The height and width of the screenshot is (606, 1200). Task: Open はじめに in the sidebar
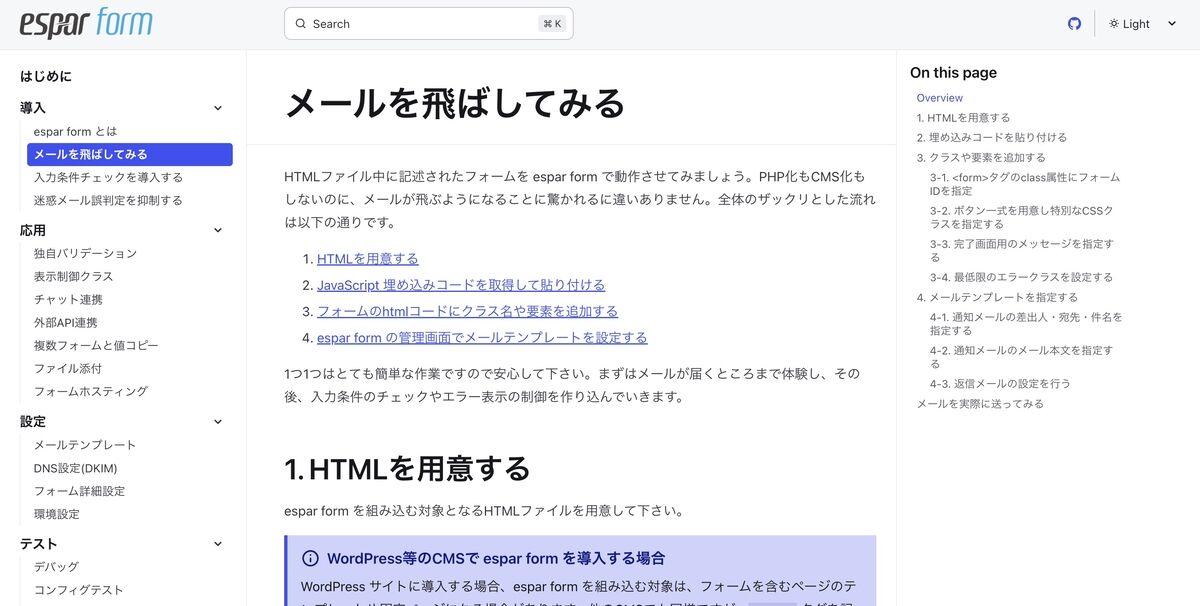click(x=46, y=76)
